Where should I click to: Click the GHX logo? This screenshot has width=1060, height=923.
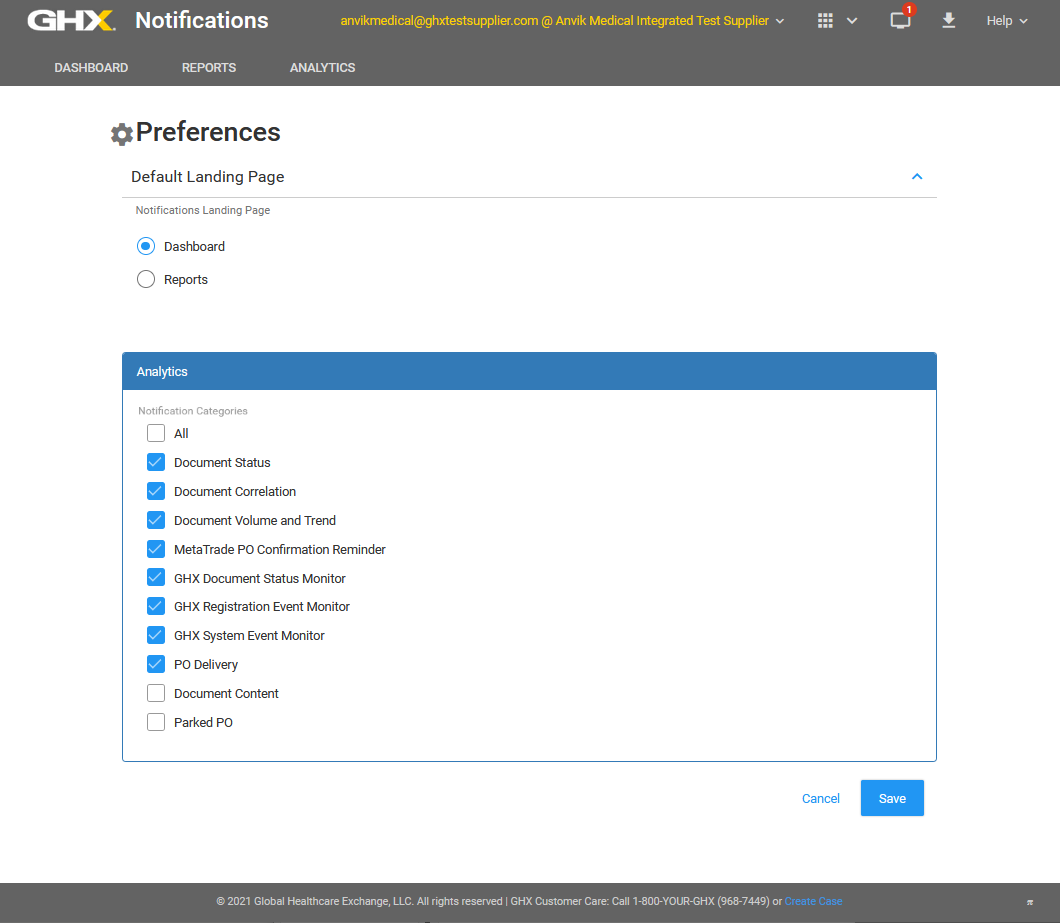[70, 21]
